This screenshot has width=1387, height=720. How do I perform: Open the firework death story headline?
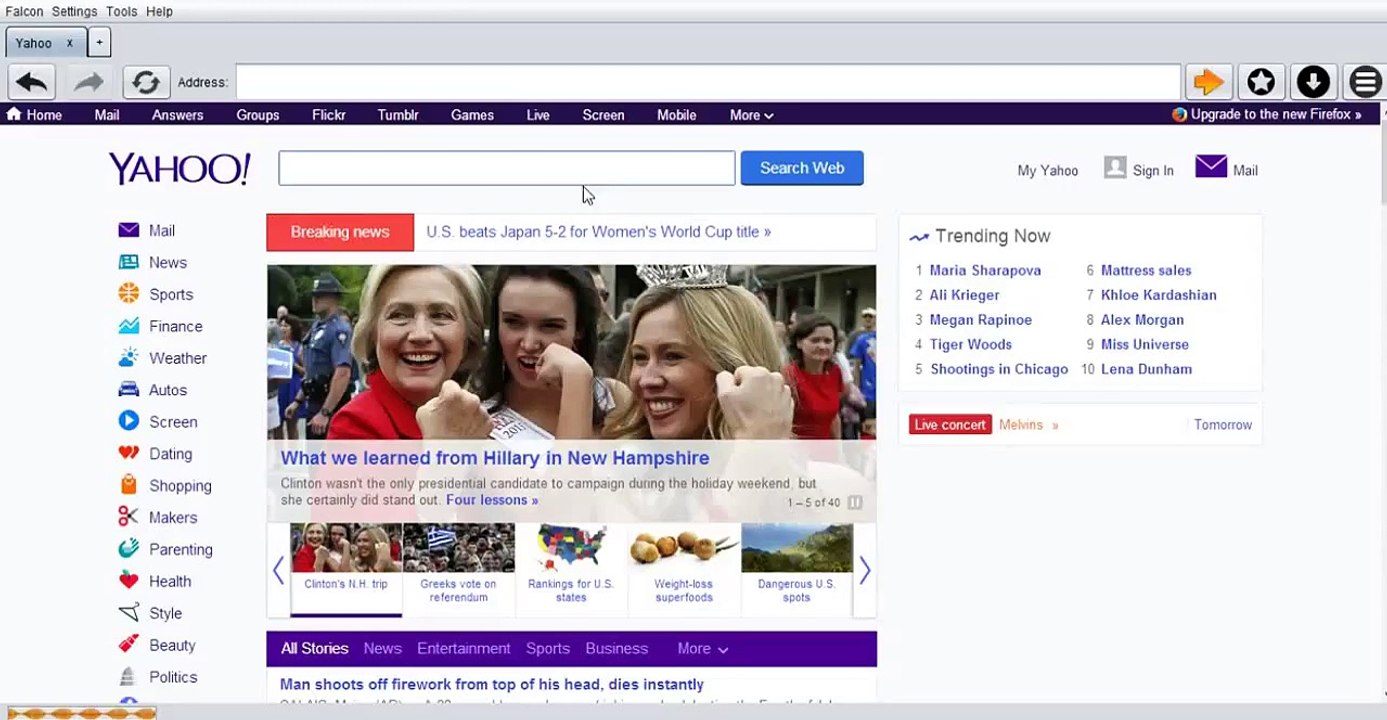click(492, 685)
